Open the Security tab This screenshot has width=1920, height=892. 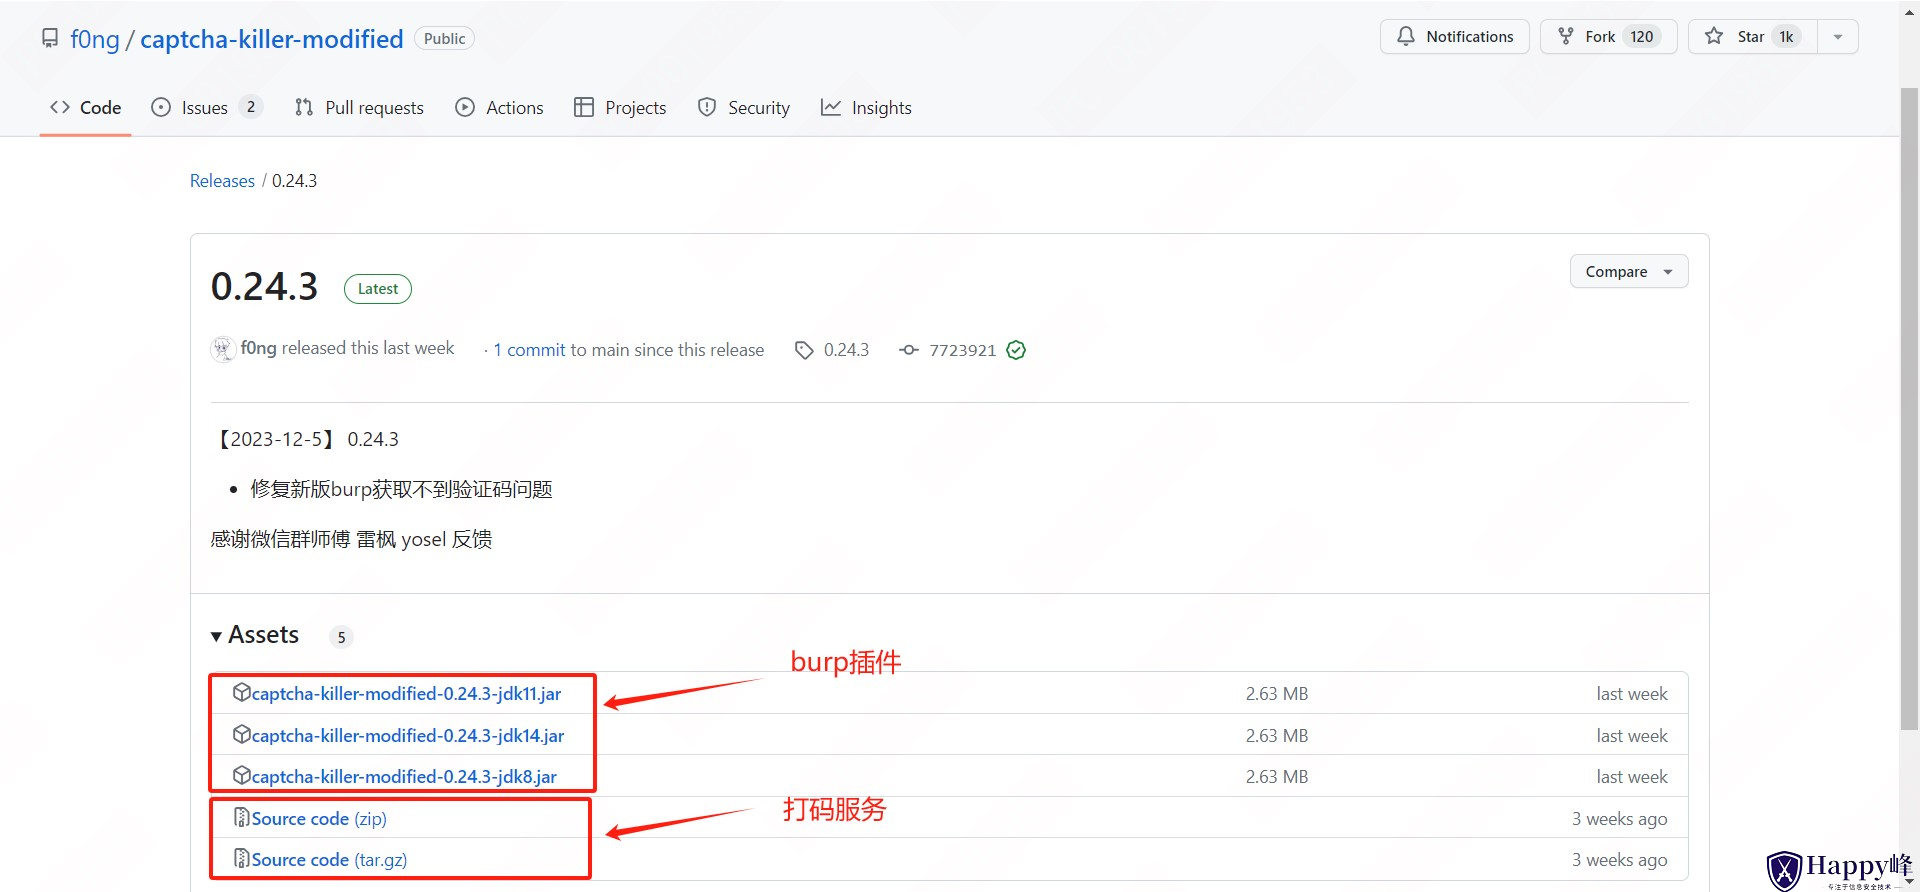pos(744,107)
